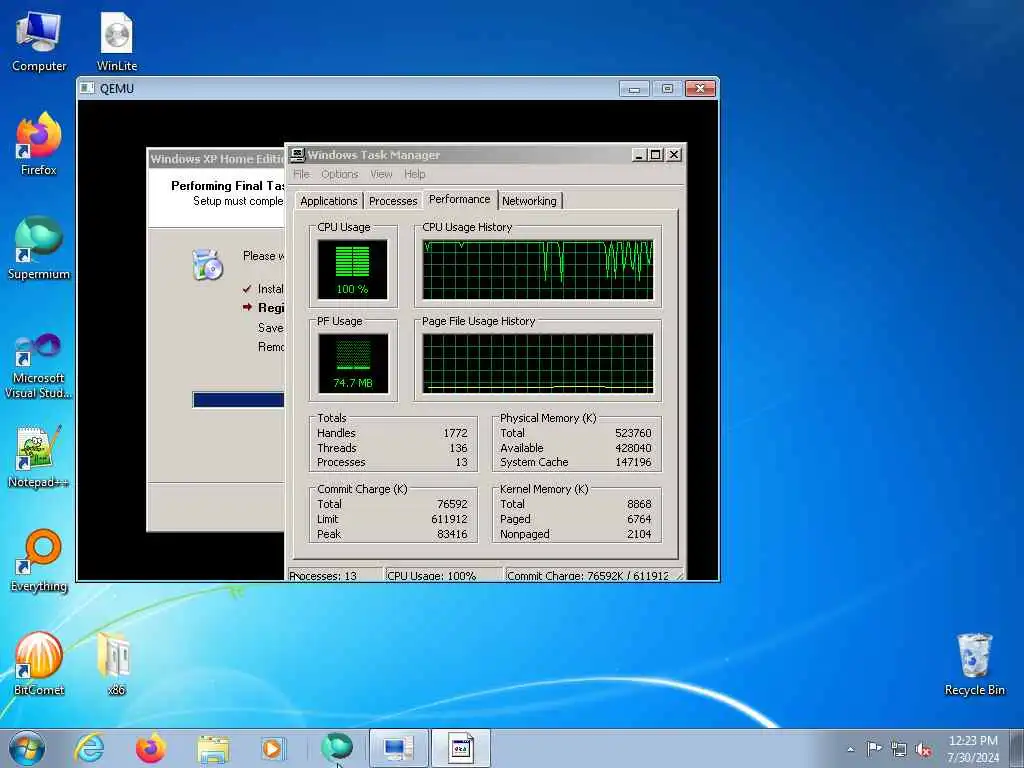Screen dimensions: 1024x768
Task: Open the Computer desktop icon
Action: click(x=39, y=41)
